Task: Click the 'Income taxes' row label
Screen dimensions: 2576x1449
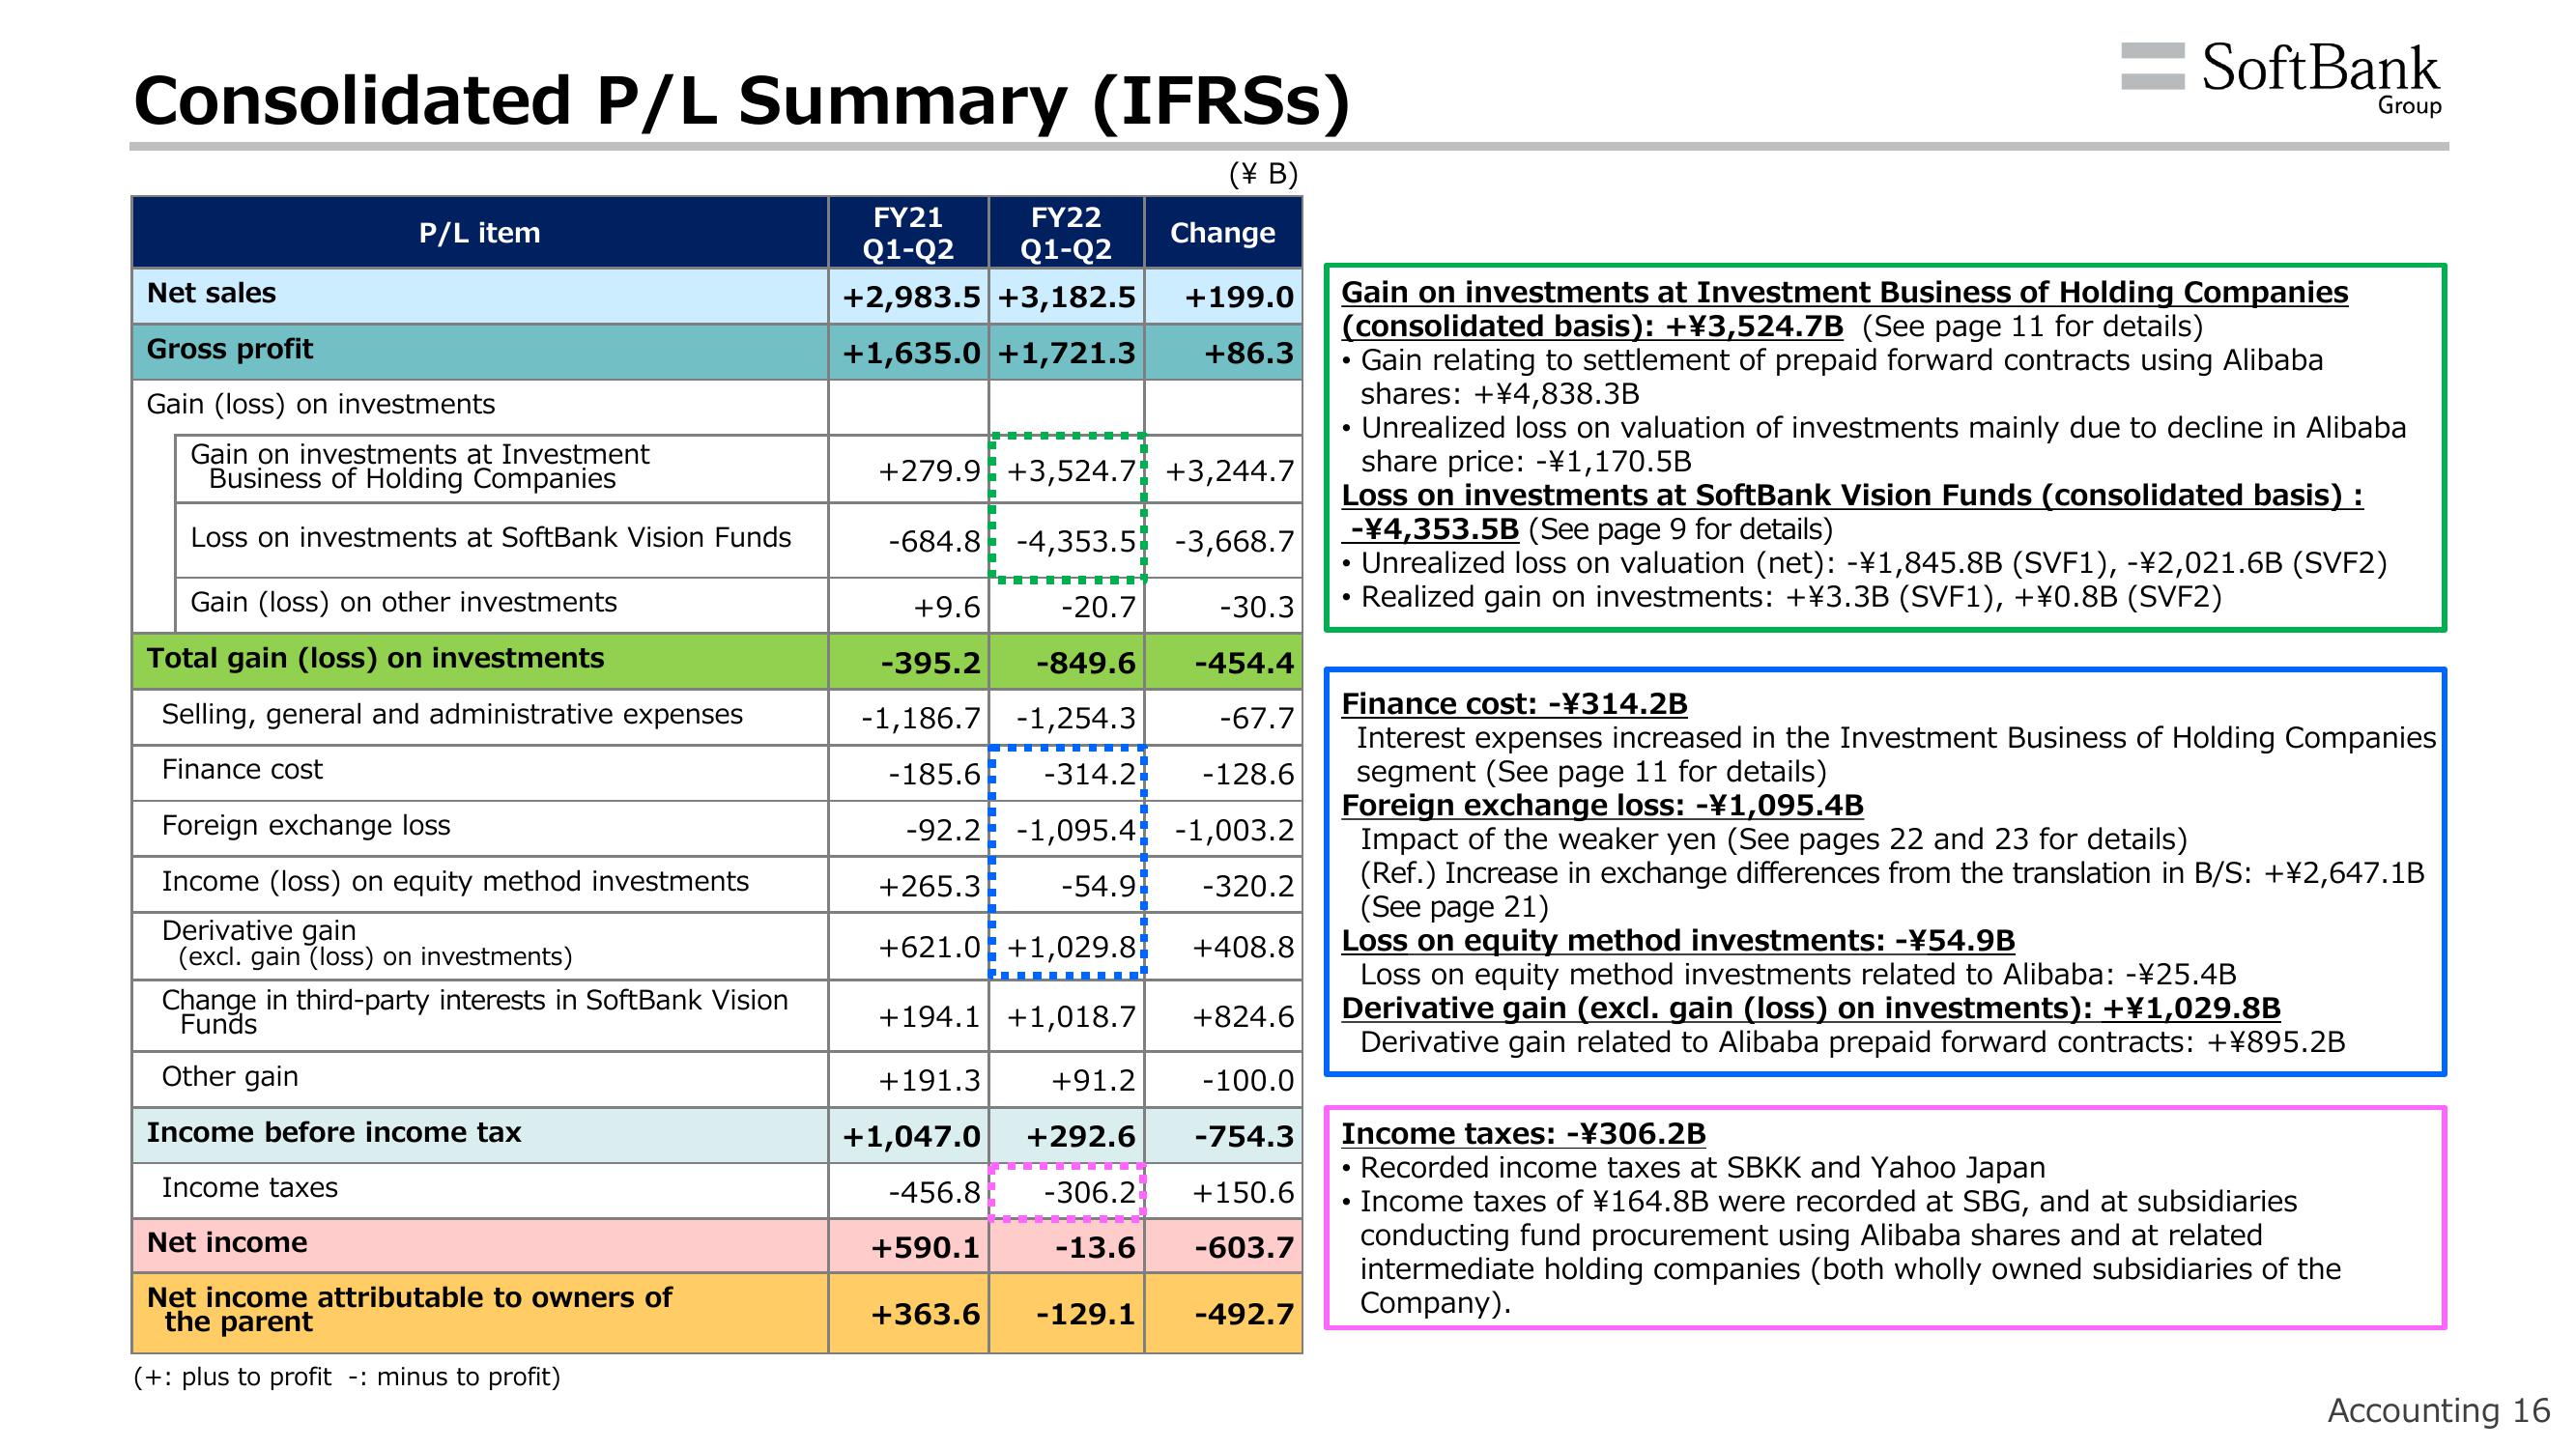Action: point(249,1188)
